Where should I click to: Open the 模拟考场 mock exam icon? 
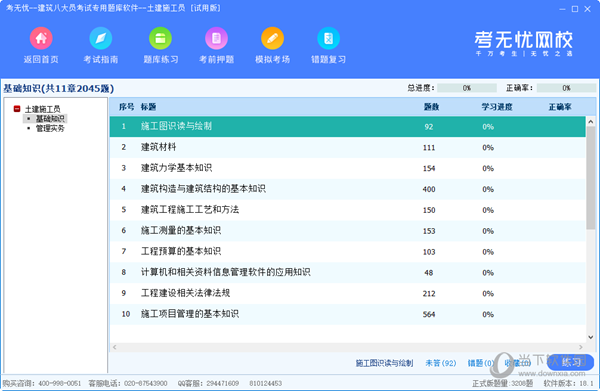coord(272,38)
